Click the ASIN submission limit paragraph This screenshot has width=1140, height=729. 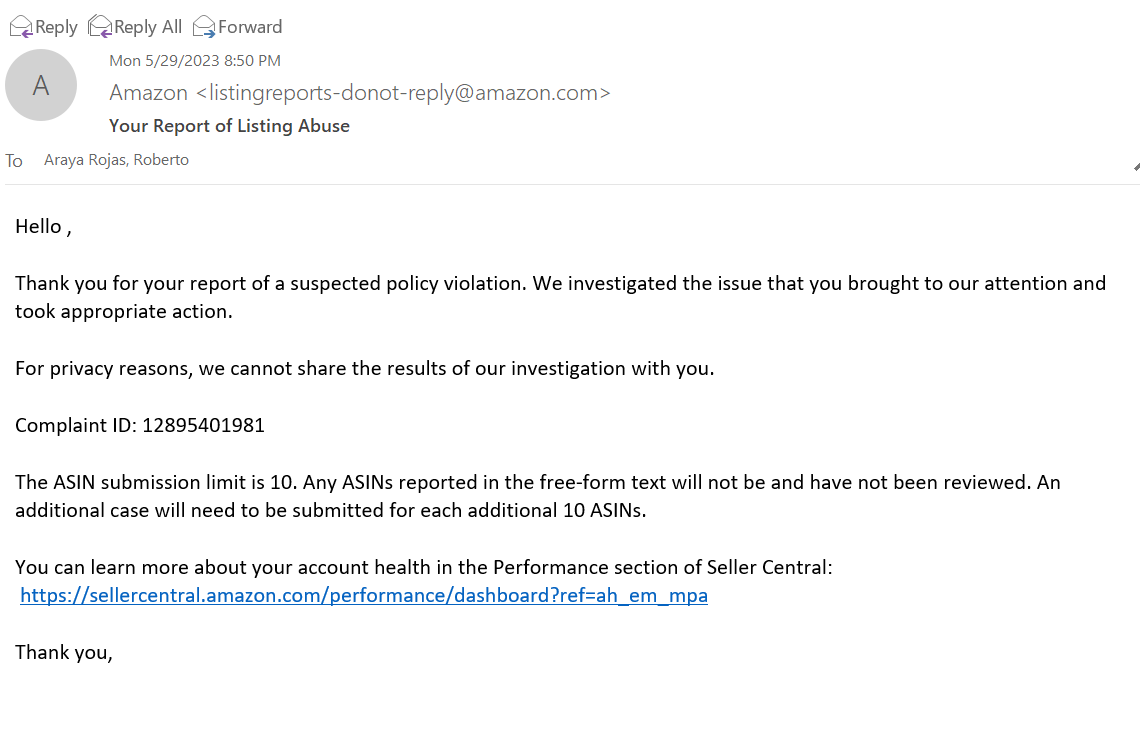(538, 496)
